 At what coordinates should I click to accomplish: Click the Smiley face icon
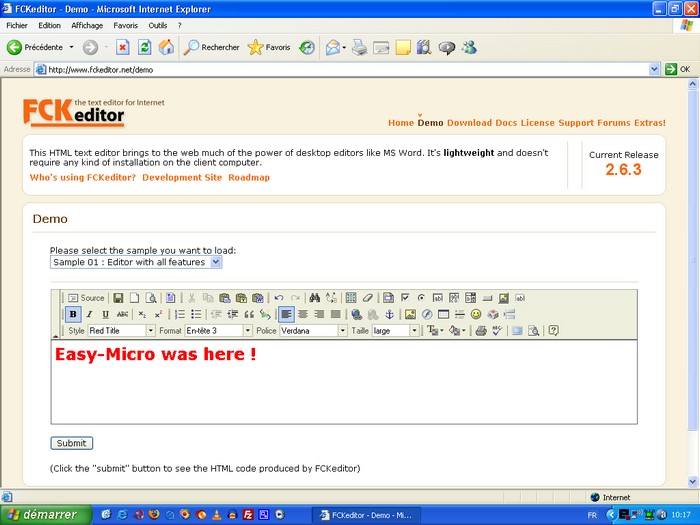pyautogui.click(x=476, y=314)
